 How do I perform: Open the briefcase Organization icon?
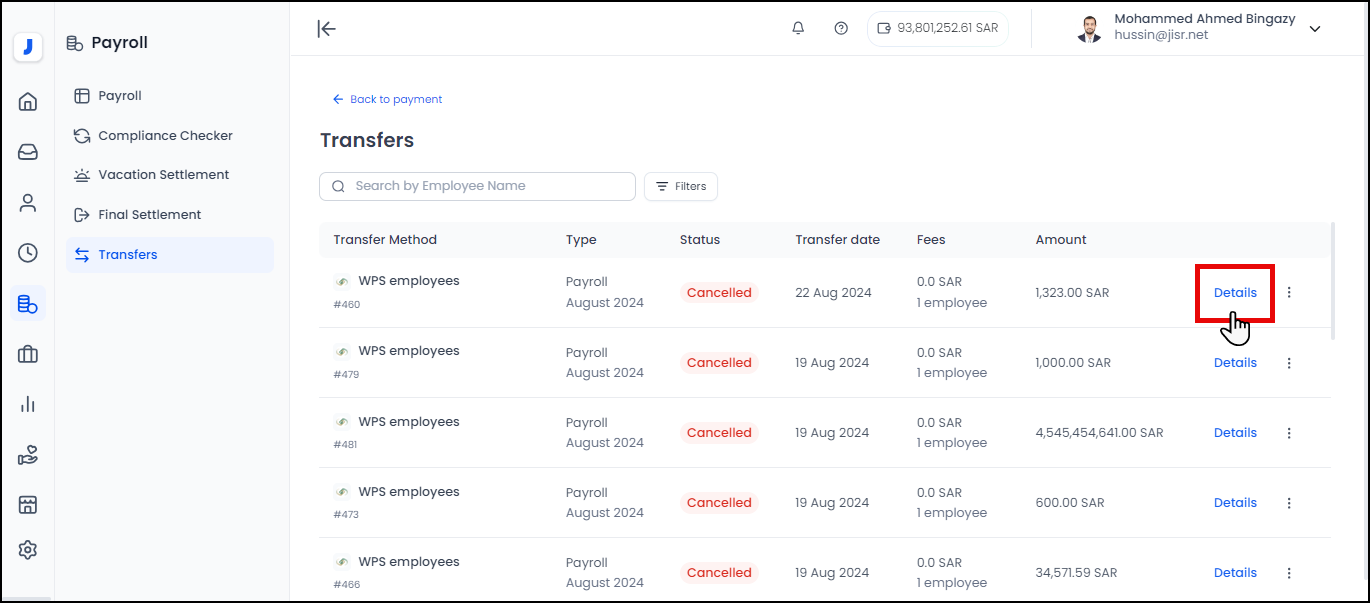click(27, 354)
